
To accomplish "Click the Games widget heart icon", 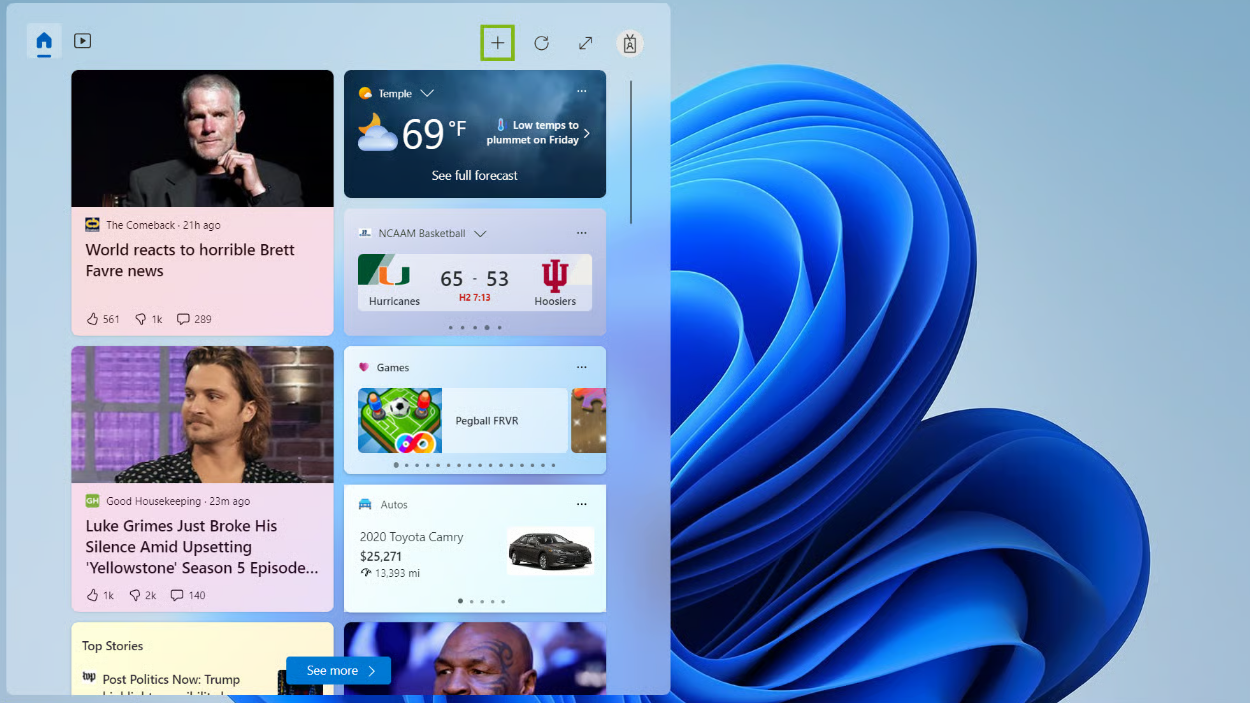I will click(x=364, y=367).
